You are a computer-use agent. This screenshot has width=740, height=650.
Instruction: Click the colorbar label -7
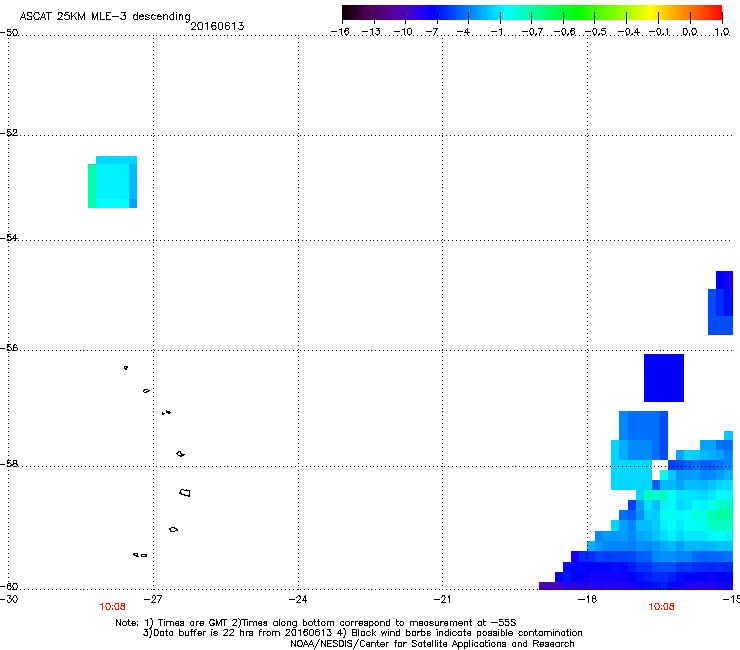point(431,32)
